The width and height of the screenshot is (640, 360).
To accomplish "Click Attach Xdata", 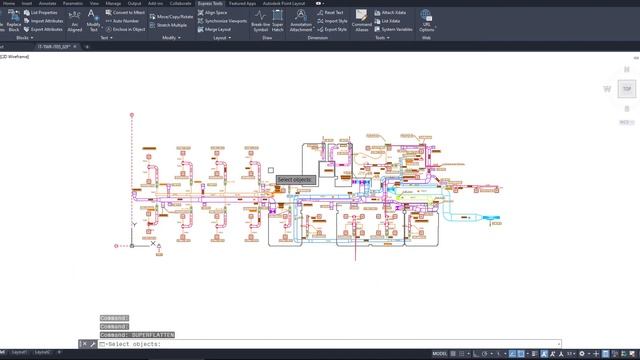I will pyautogui.click(x=390, y=13).
